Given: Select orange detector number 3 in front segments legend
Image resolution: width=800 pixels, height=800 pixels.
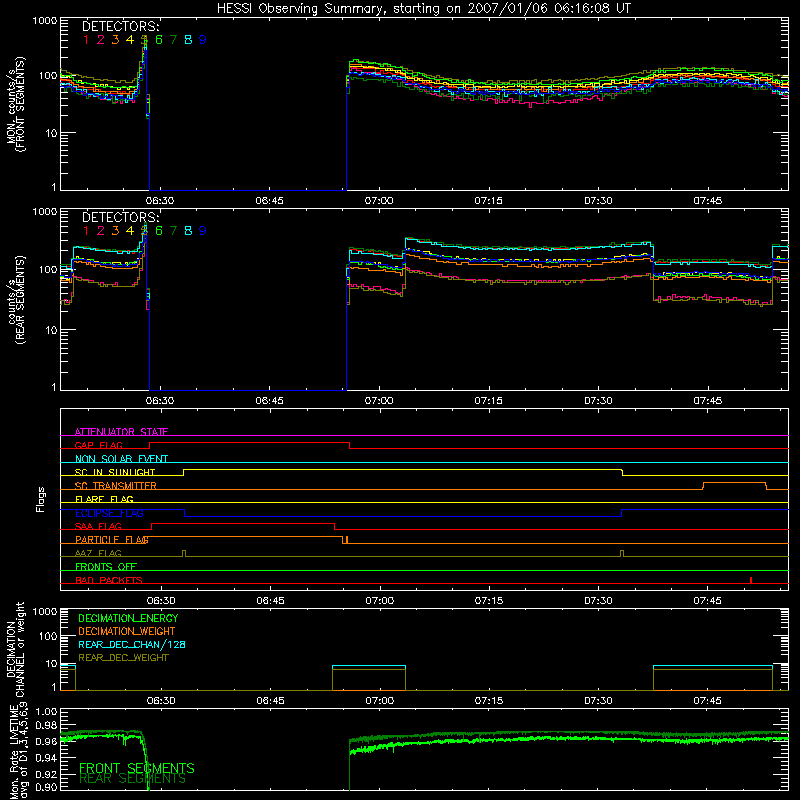Looking at the screenshot, I should coord(115,40).
